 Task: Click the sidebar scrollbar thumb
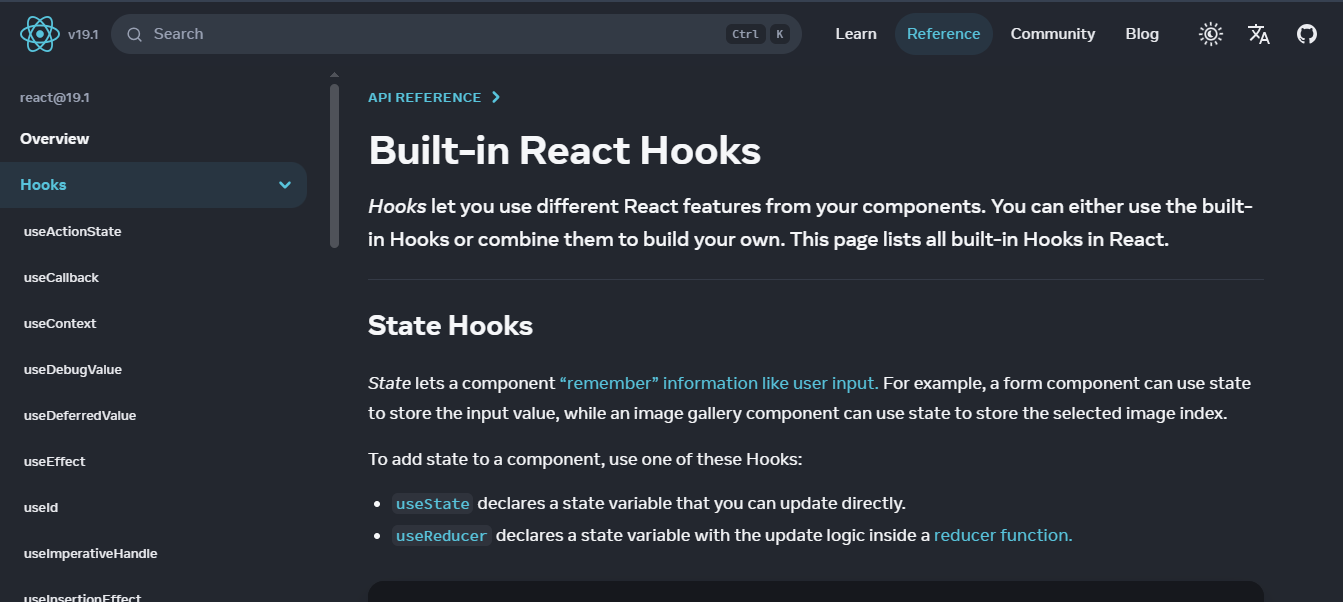pyautogui.click(x=335, y=165)
